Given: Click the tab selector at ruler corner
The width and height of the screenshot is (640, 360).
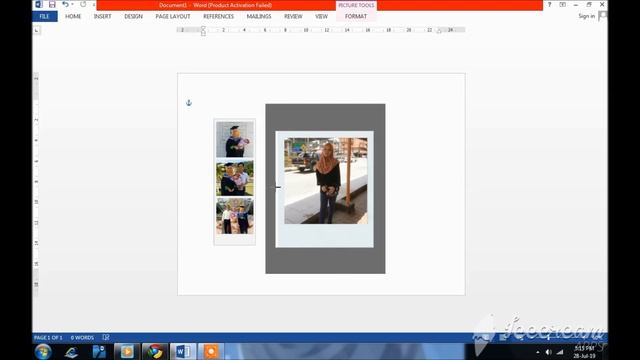Looking at the screenshot, I should [37, 30].
